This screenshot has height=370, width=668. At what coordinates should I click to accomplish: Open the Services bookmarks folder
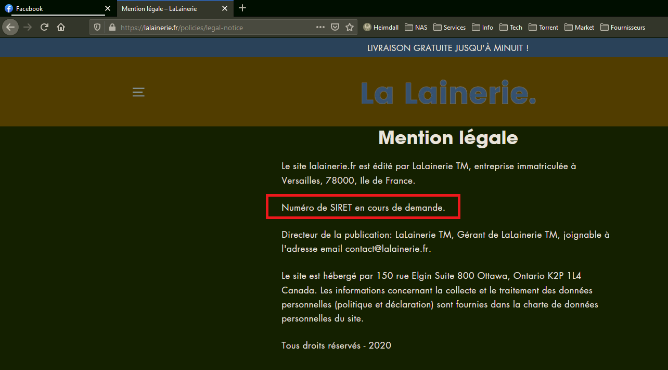[449, 27]
